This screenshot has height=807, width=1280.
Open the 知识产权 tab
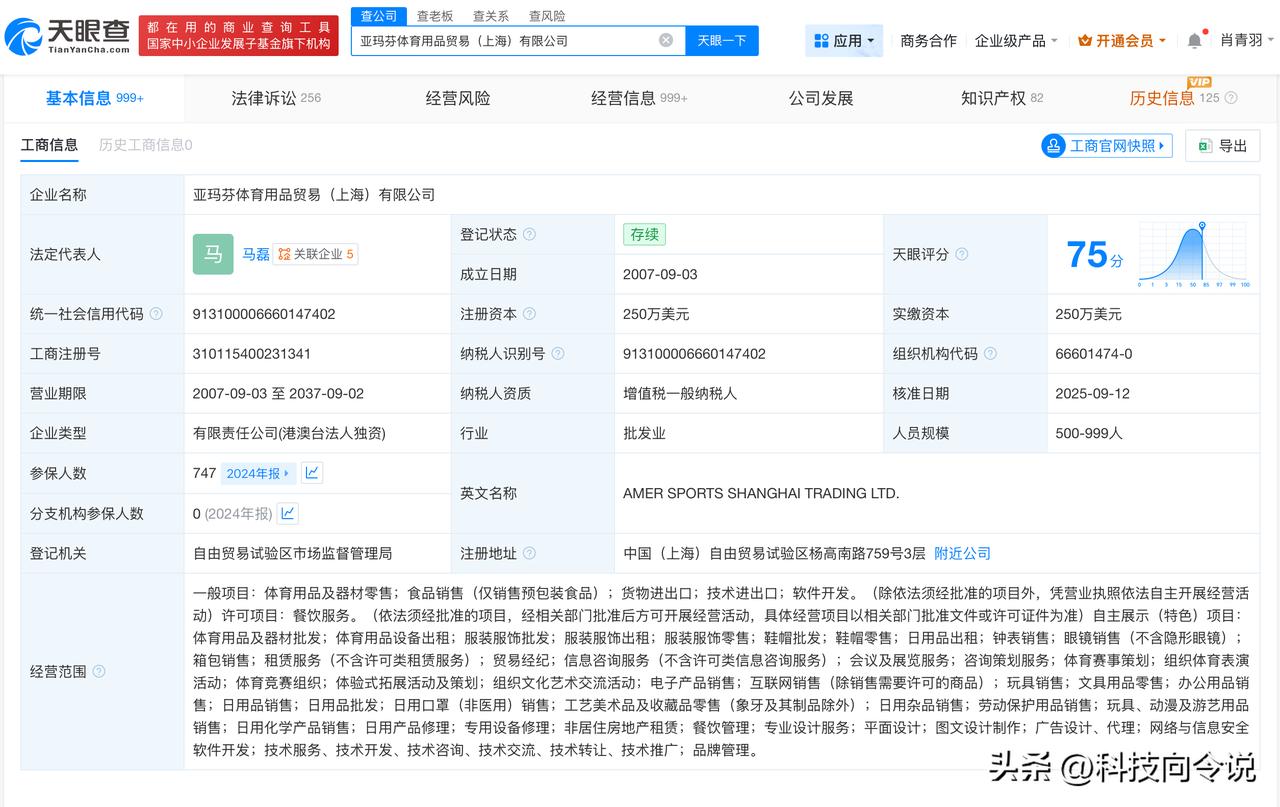[x=1002, y=98]
